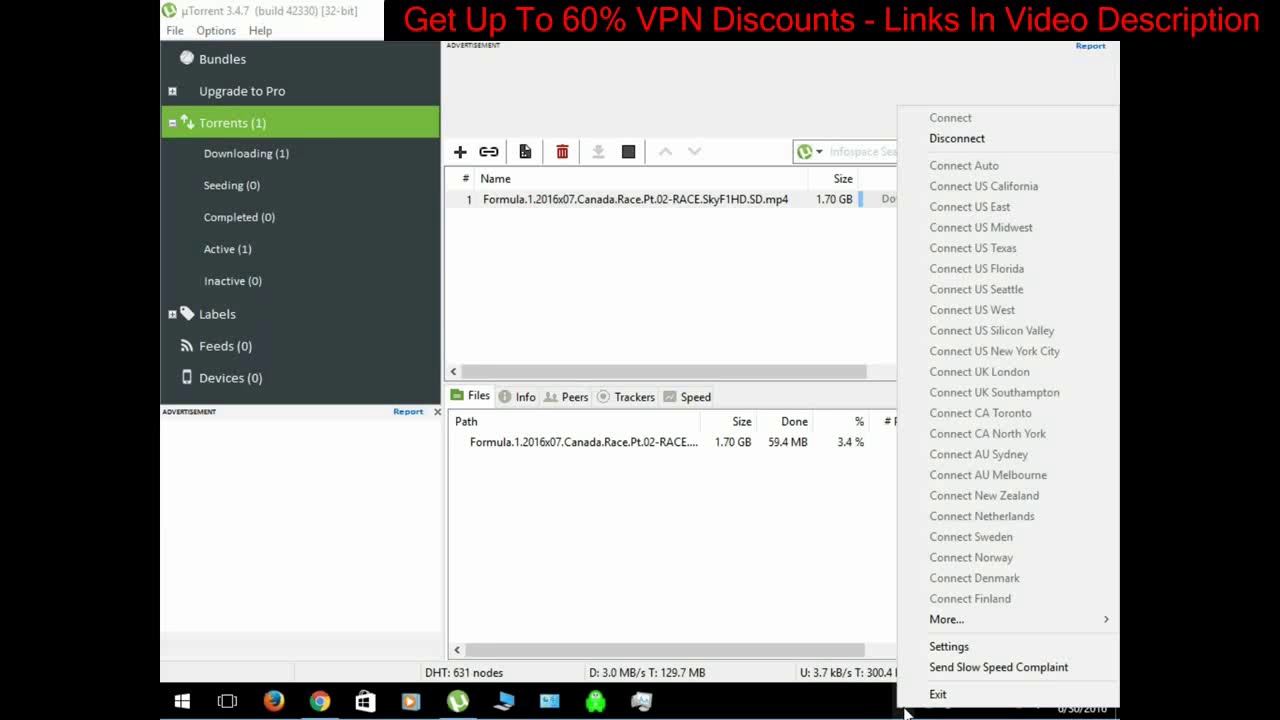Choose Connect UK London

pyautogui.click(x=979, y=372)
